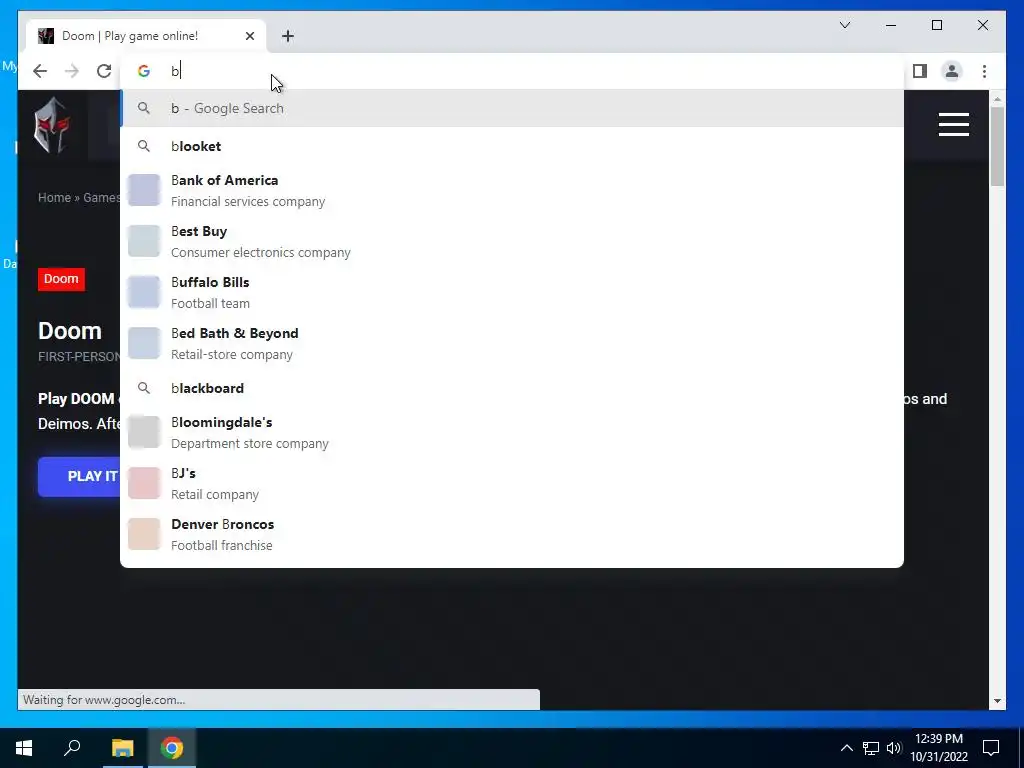Open the notification center icon
This screenshot has width=1024, height=768.
pos(991,748)
